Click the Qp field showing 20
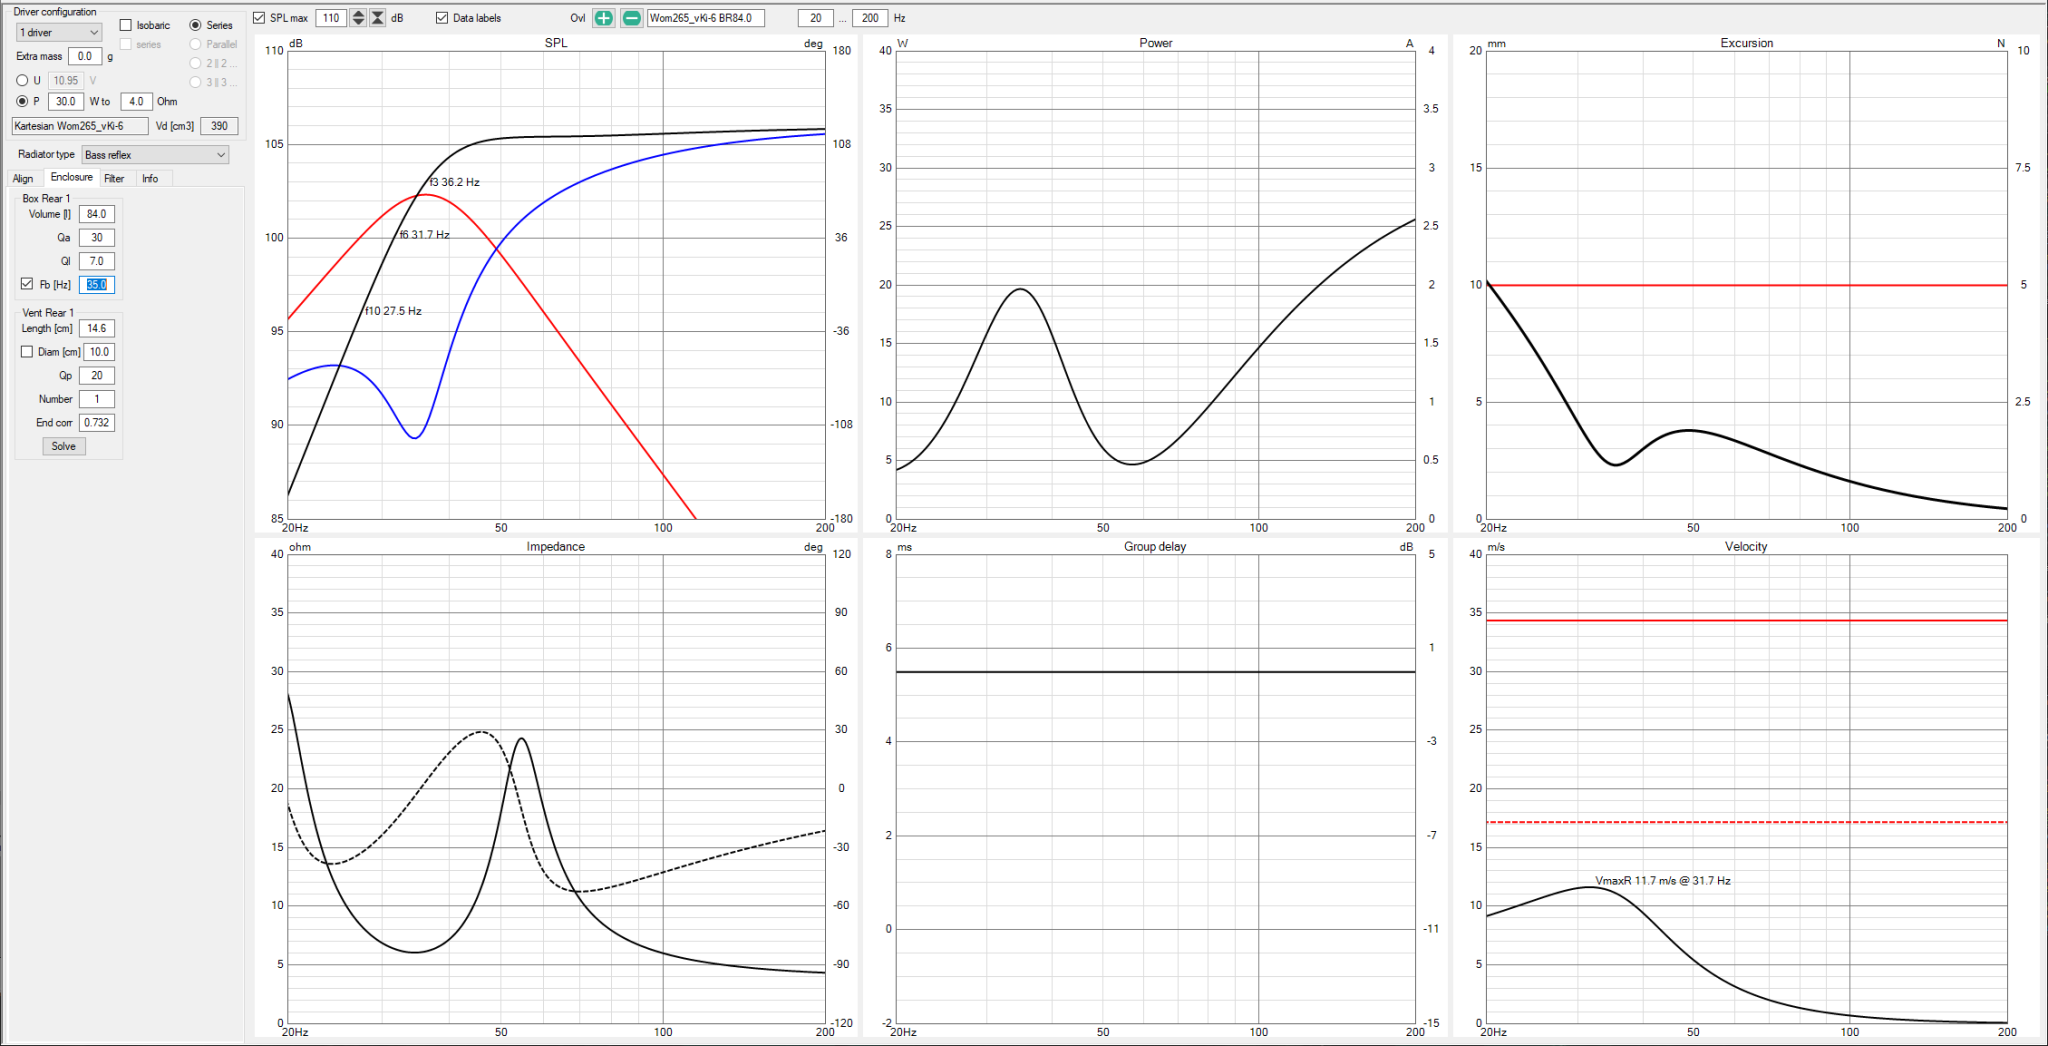2048x1046 pixels. (x=97, y=376)
